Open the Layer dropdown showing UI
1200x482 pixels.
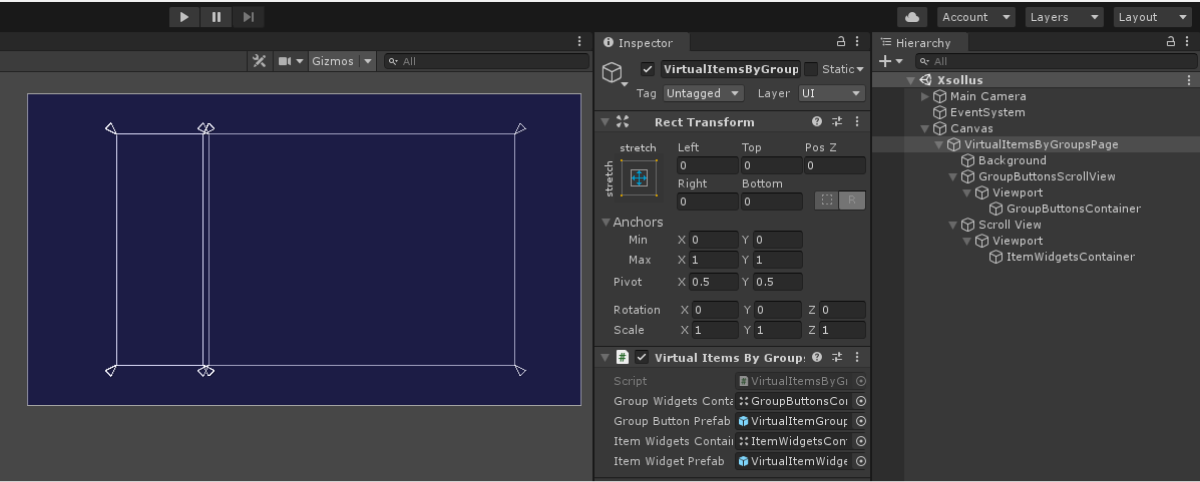click(x=831, y=93)
